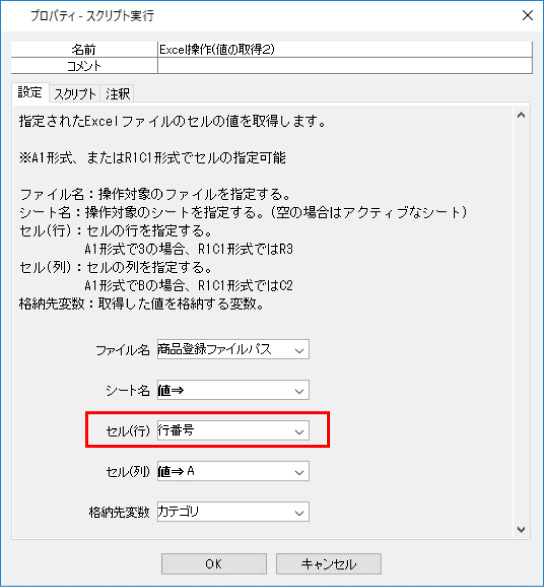This screenshot has width=544, height=587.
Task: Click the セル(行) field showing 行番号
Action: (224, 431)
